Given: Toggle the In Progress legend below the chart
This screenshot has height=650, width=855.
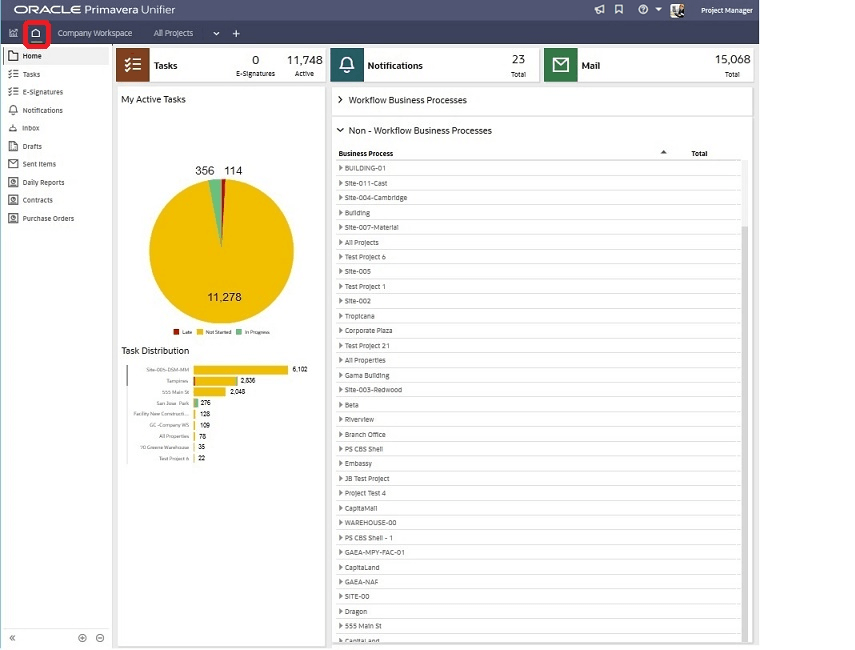Looking at the screenshot, I should tap(253, 330).
